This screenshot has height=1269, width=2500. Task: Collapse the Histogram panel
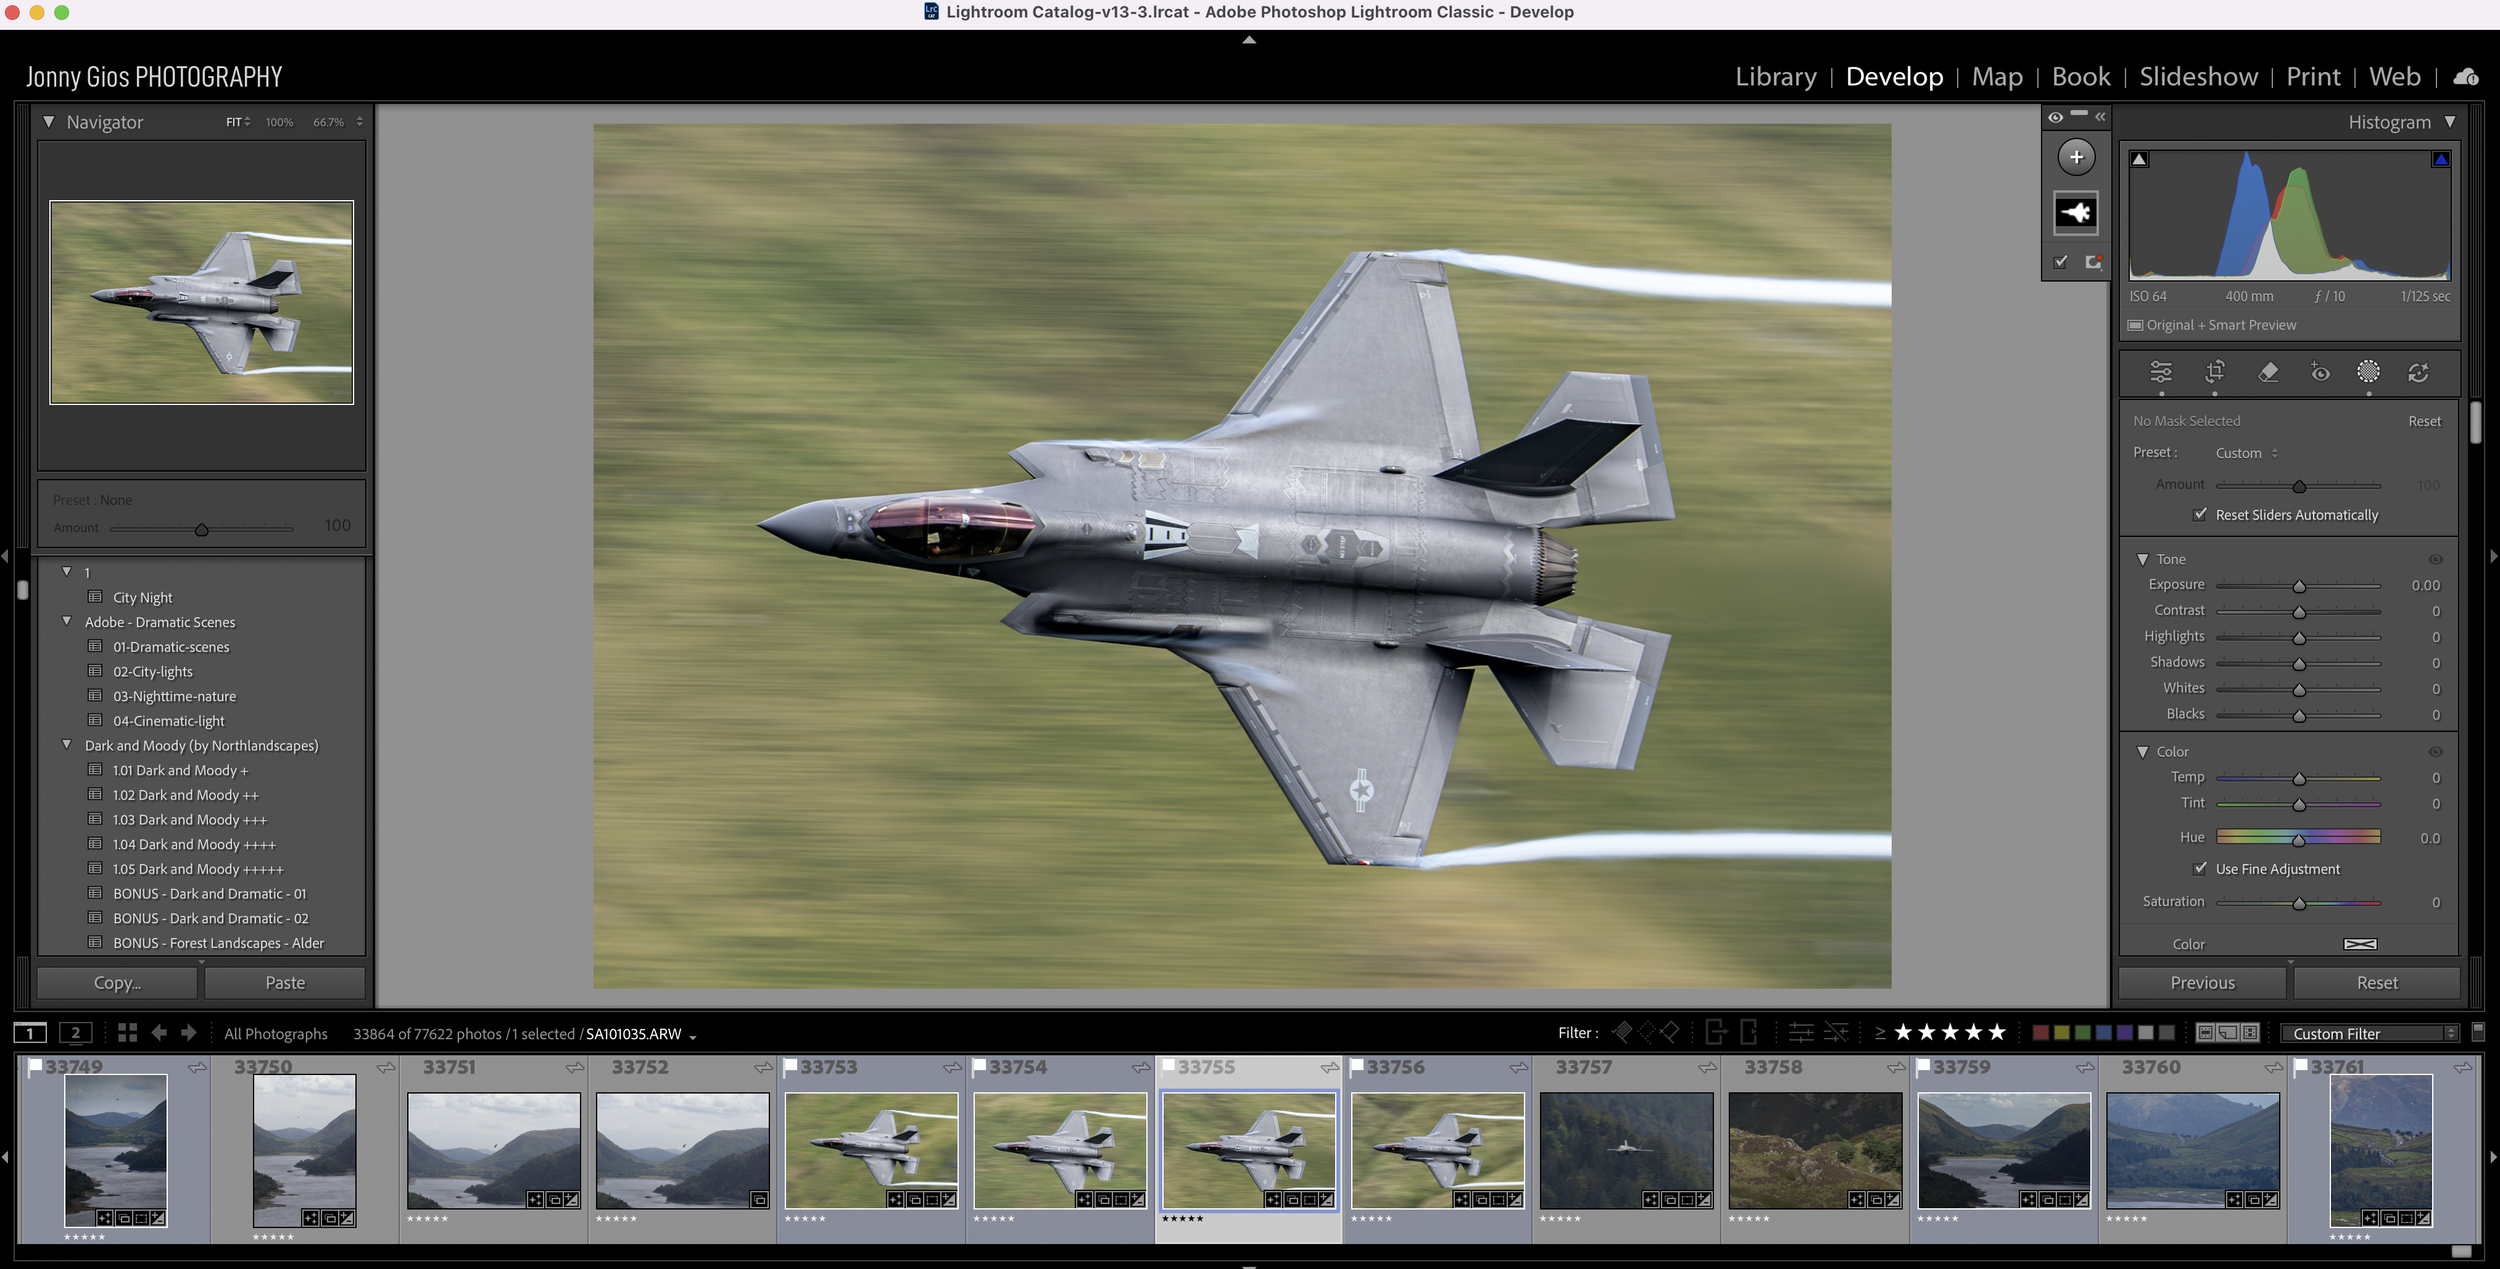click(x=2449, y=122)
